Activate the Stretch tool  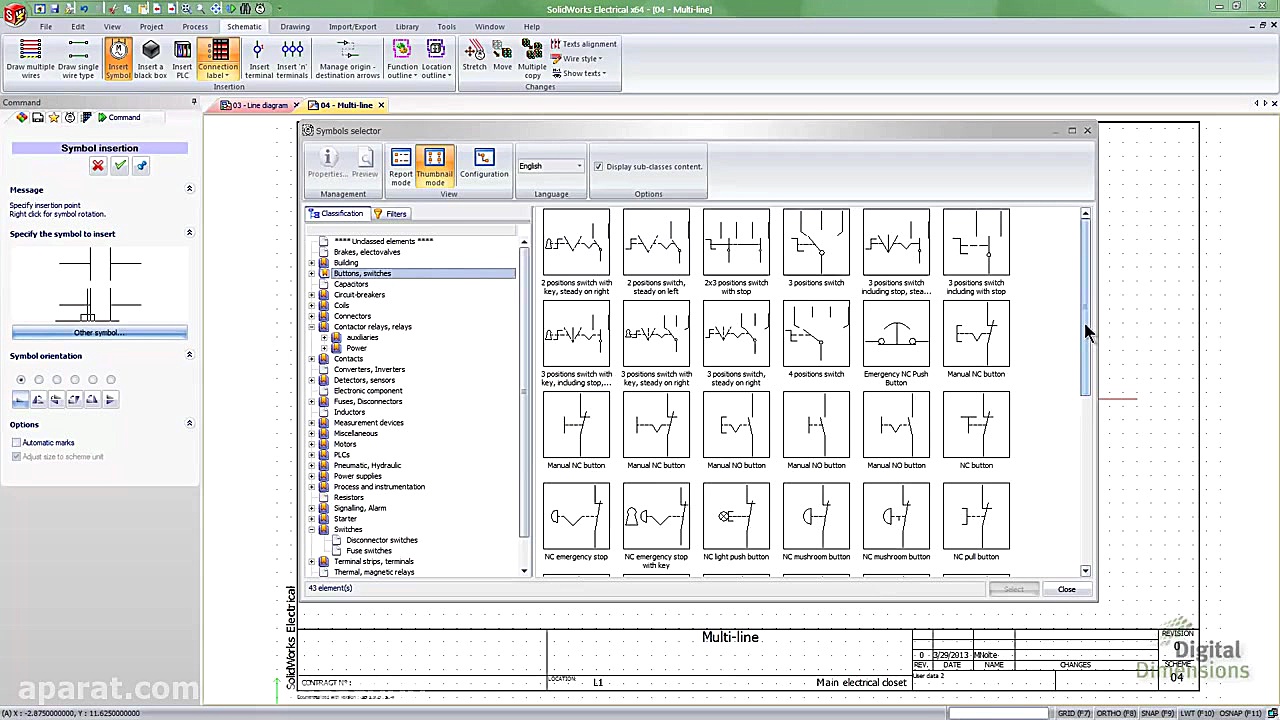tap(473, 55)
